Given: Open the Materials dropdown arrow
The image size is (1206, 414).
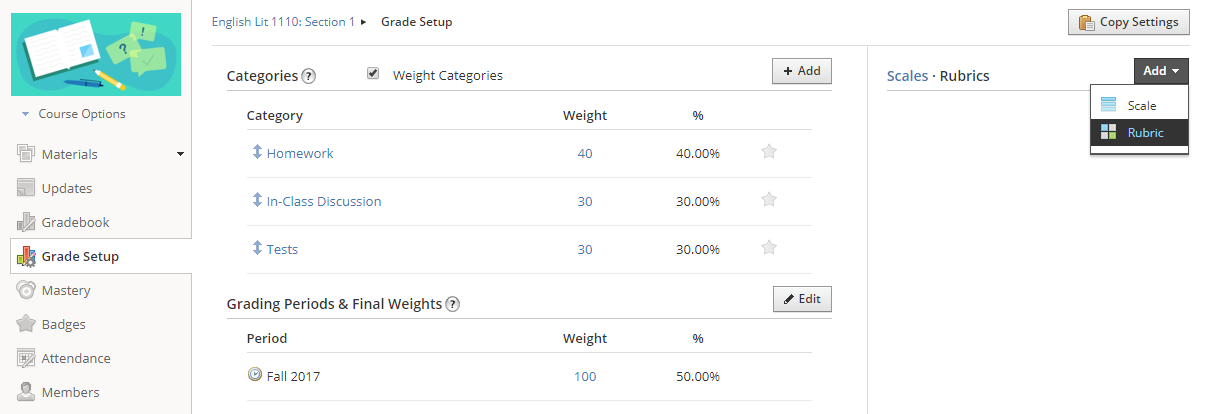Looking at the screenshot, I should (180, 154).
